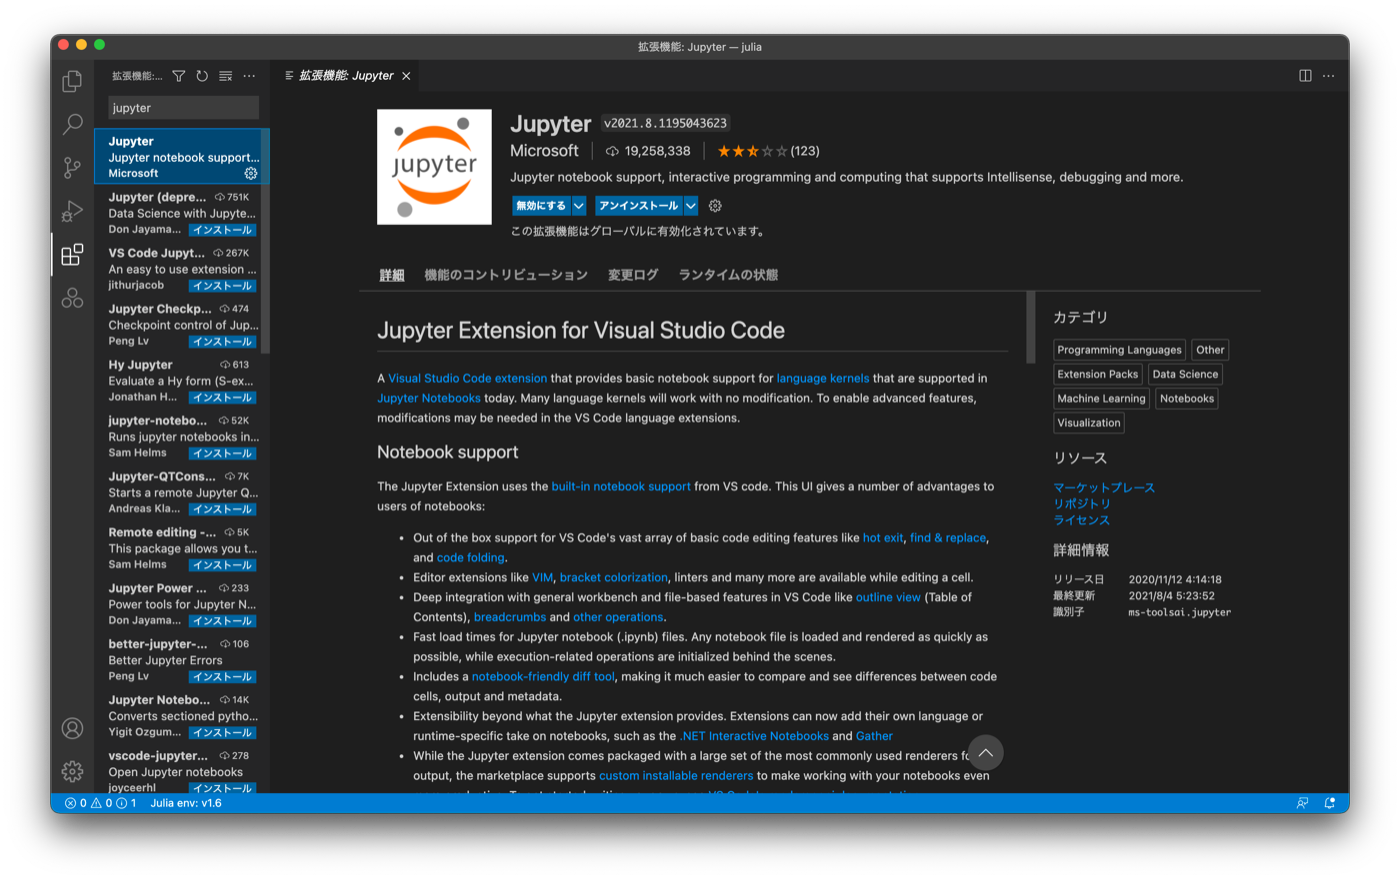Select the 詳細 details tab
The image size is (1400, 880).
click(x=392, y=275)
